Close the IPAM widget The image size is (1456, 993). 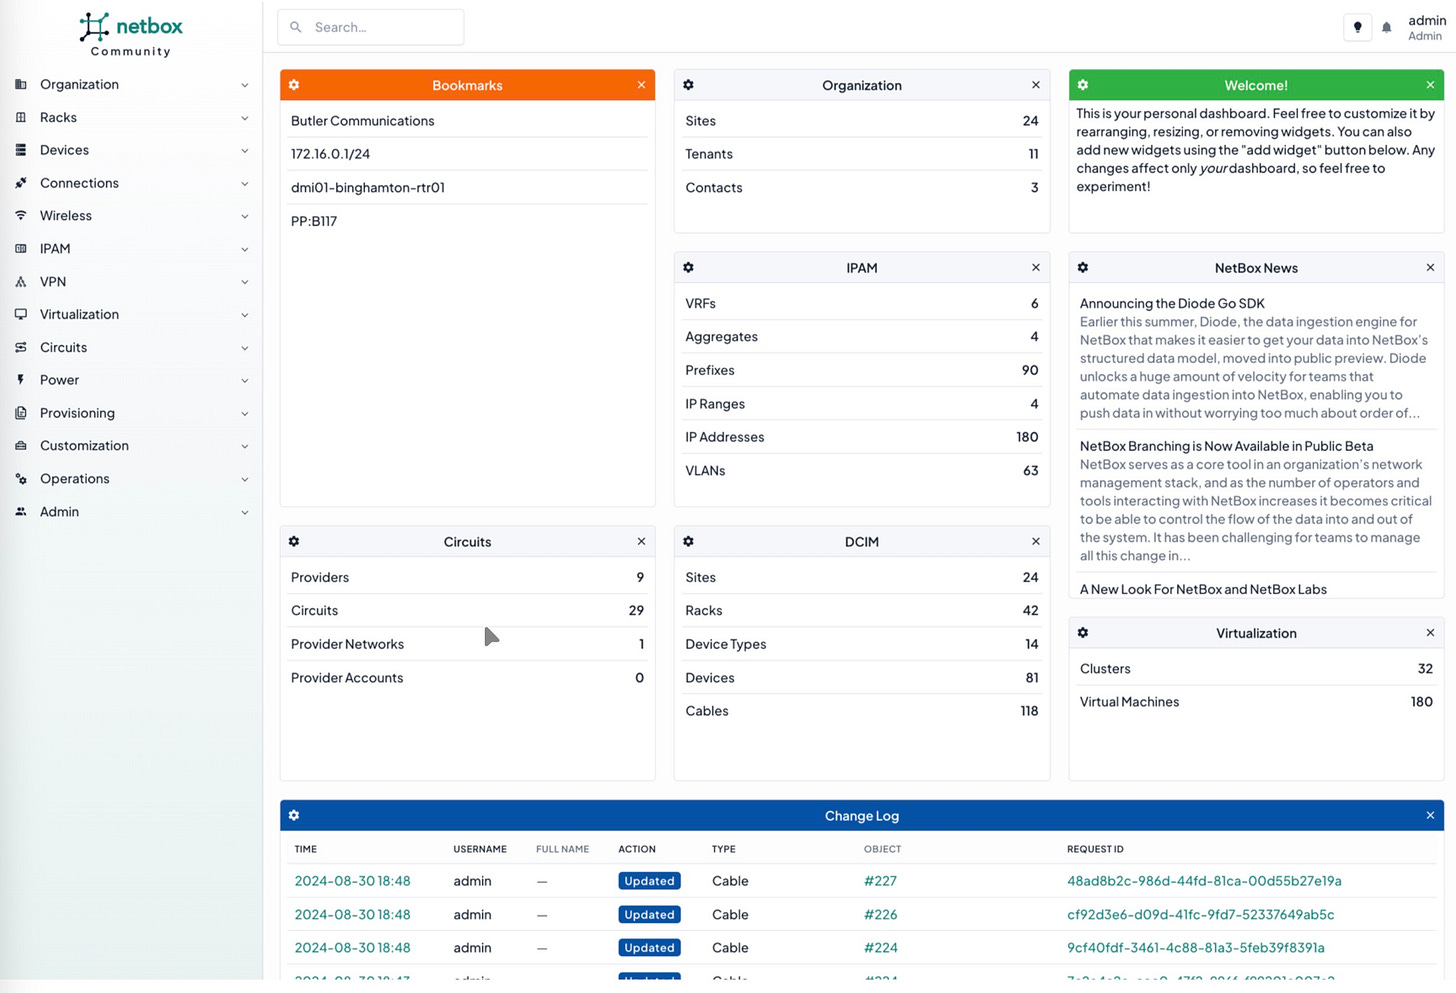coord(1035,268)
